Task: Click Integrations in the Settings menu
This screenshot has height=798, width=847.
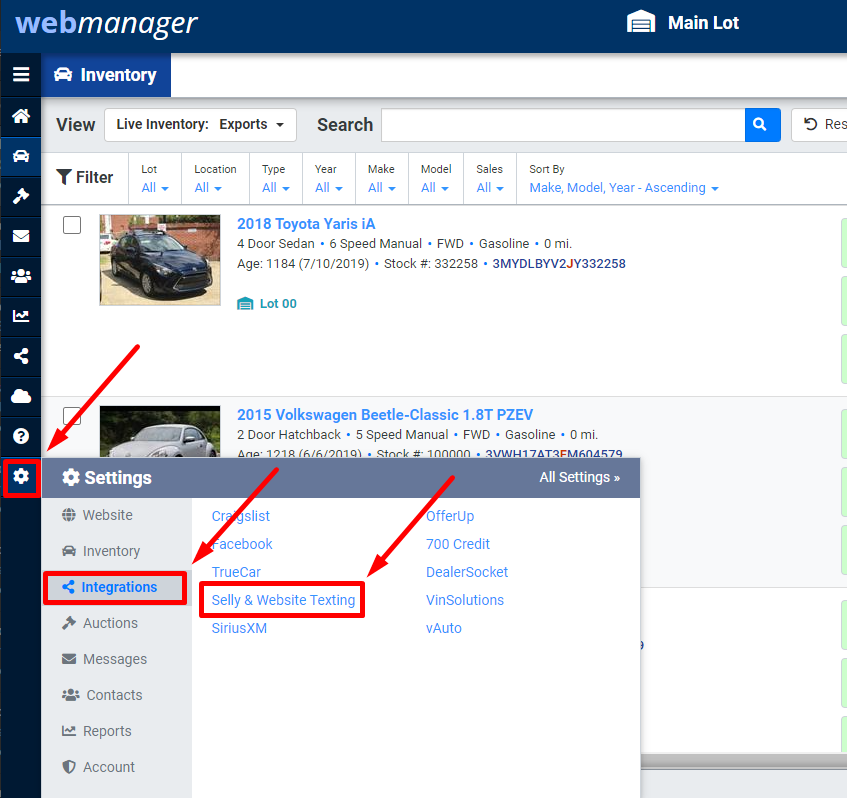Action: point(114,588)
